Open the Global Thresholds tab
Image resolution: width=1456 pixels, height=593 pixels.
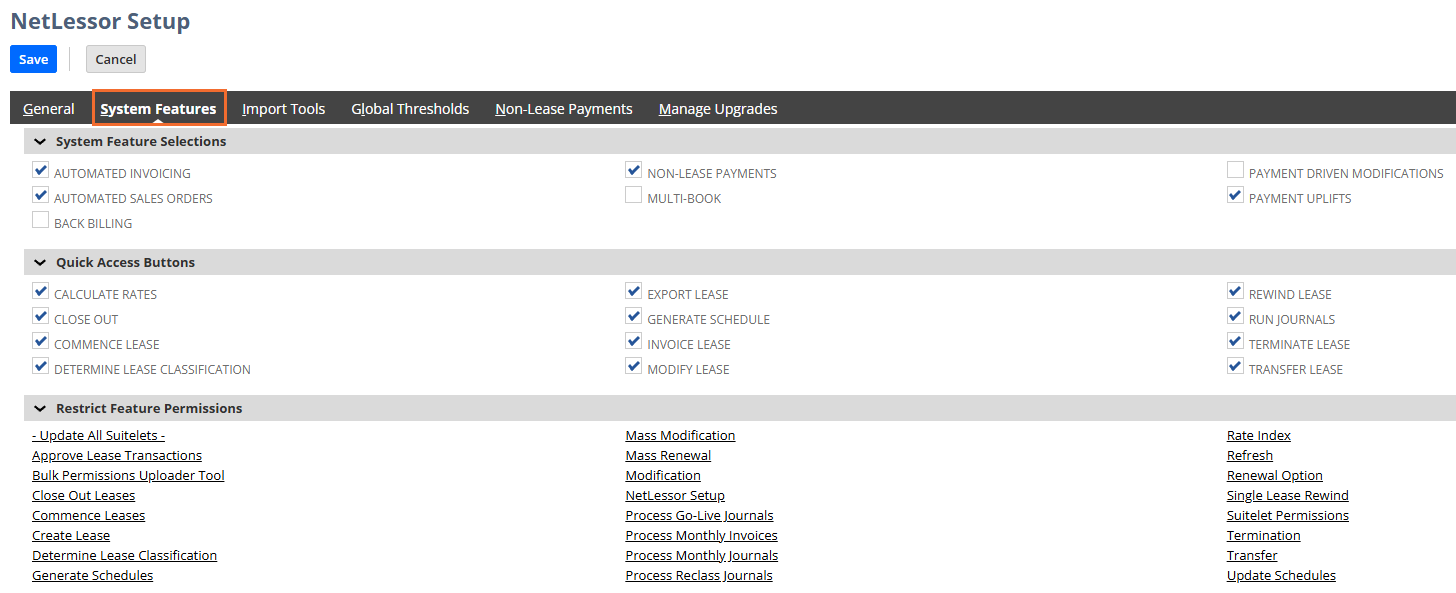click(x=410, y=108)
